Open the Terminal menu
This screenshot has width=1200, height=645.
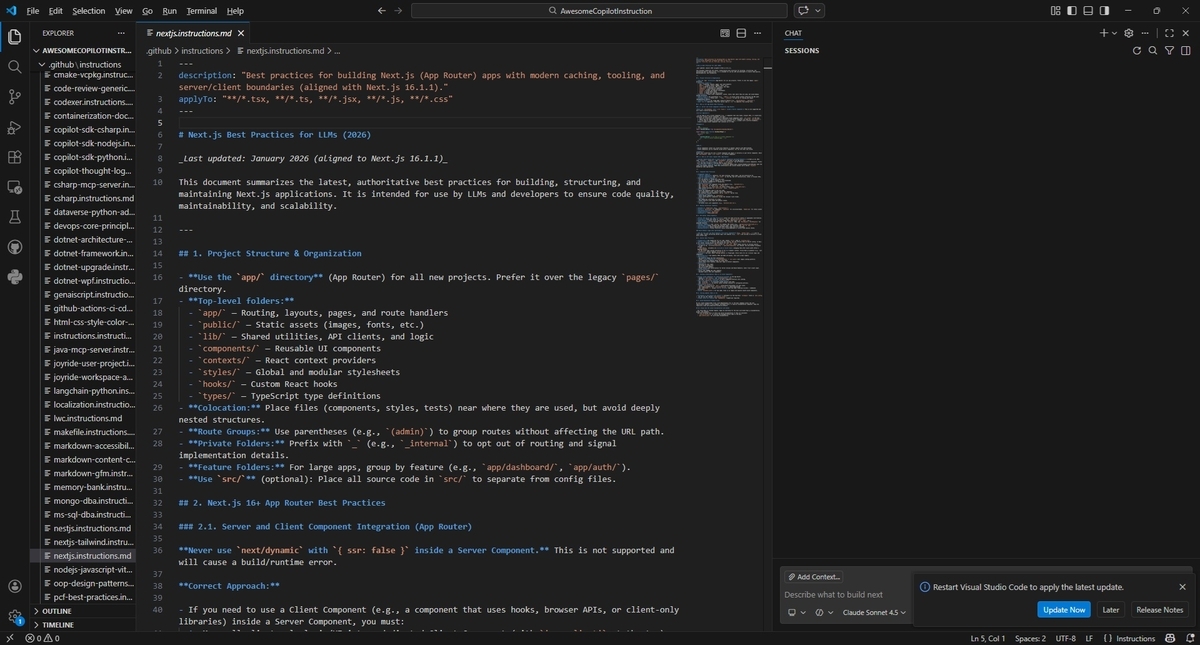[x=201, y=11]
